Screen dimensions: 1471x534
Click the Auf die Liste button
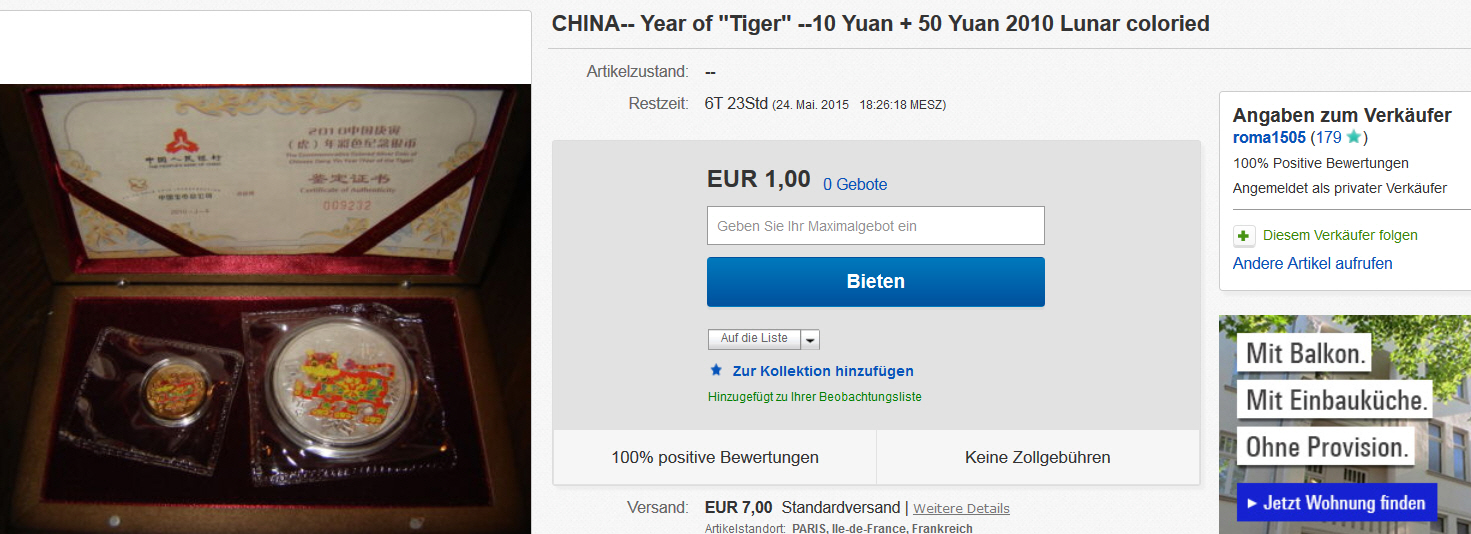coord(755,339)
